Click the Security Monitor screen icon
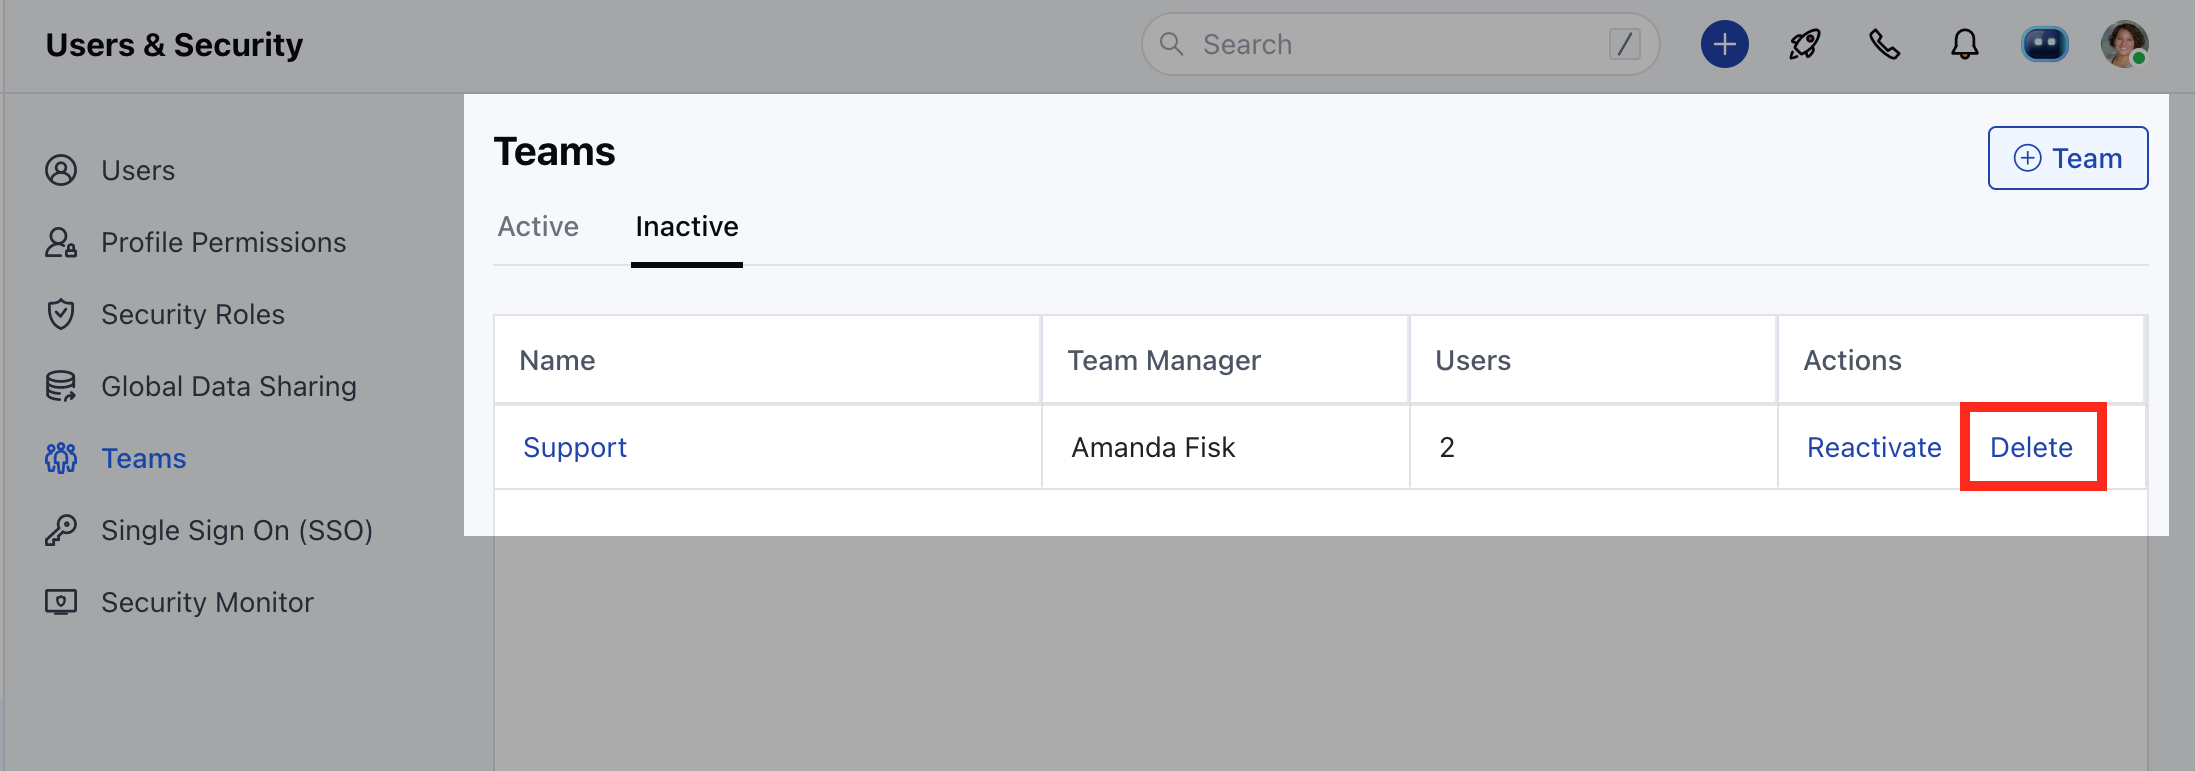Screen dimensions: 2195x771 point(61,602)
